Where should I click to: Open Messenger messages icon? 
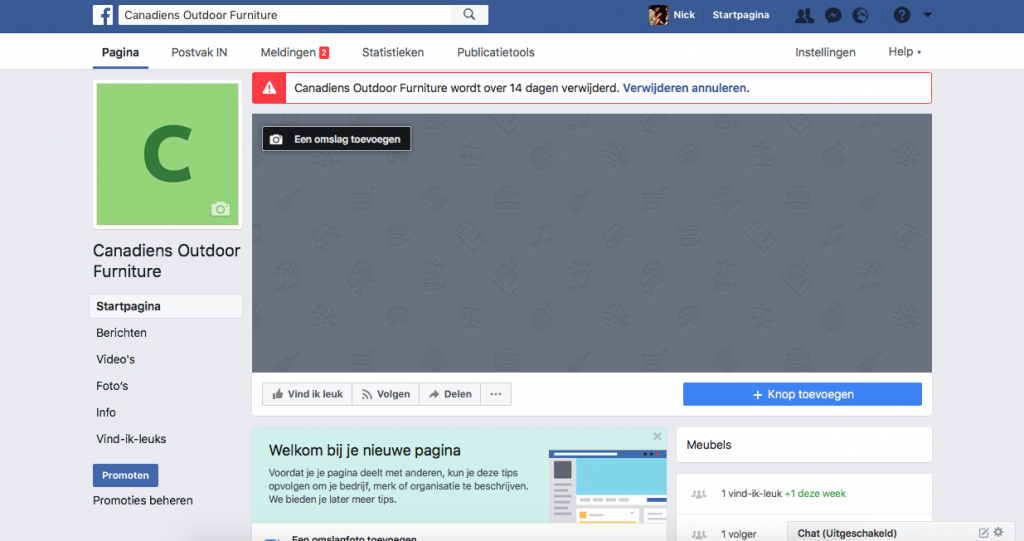[833, 15]
